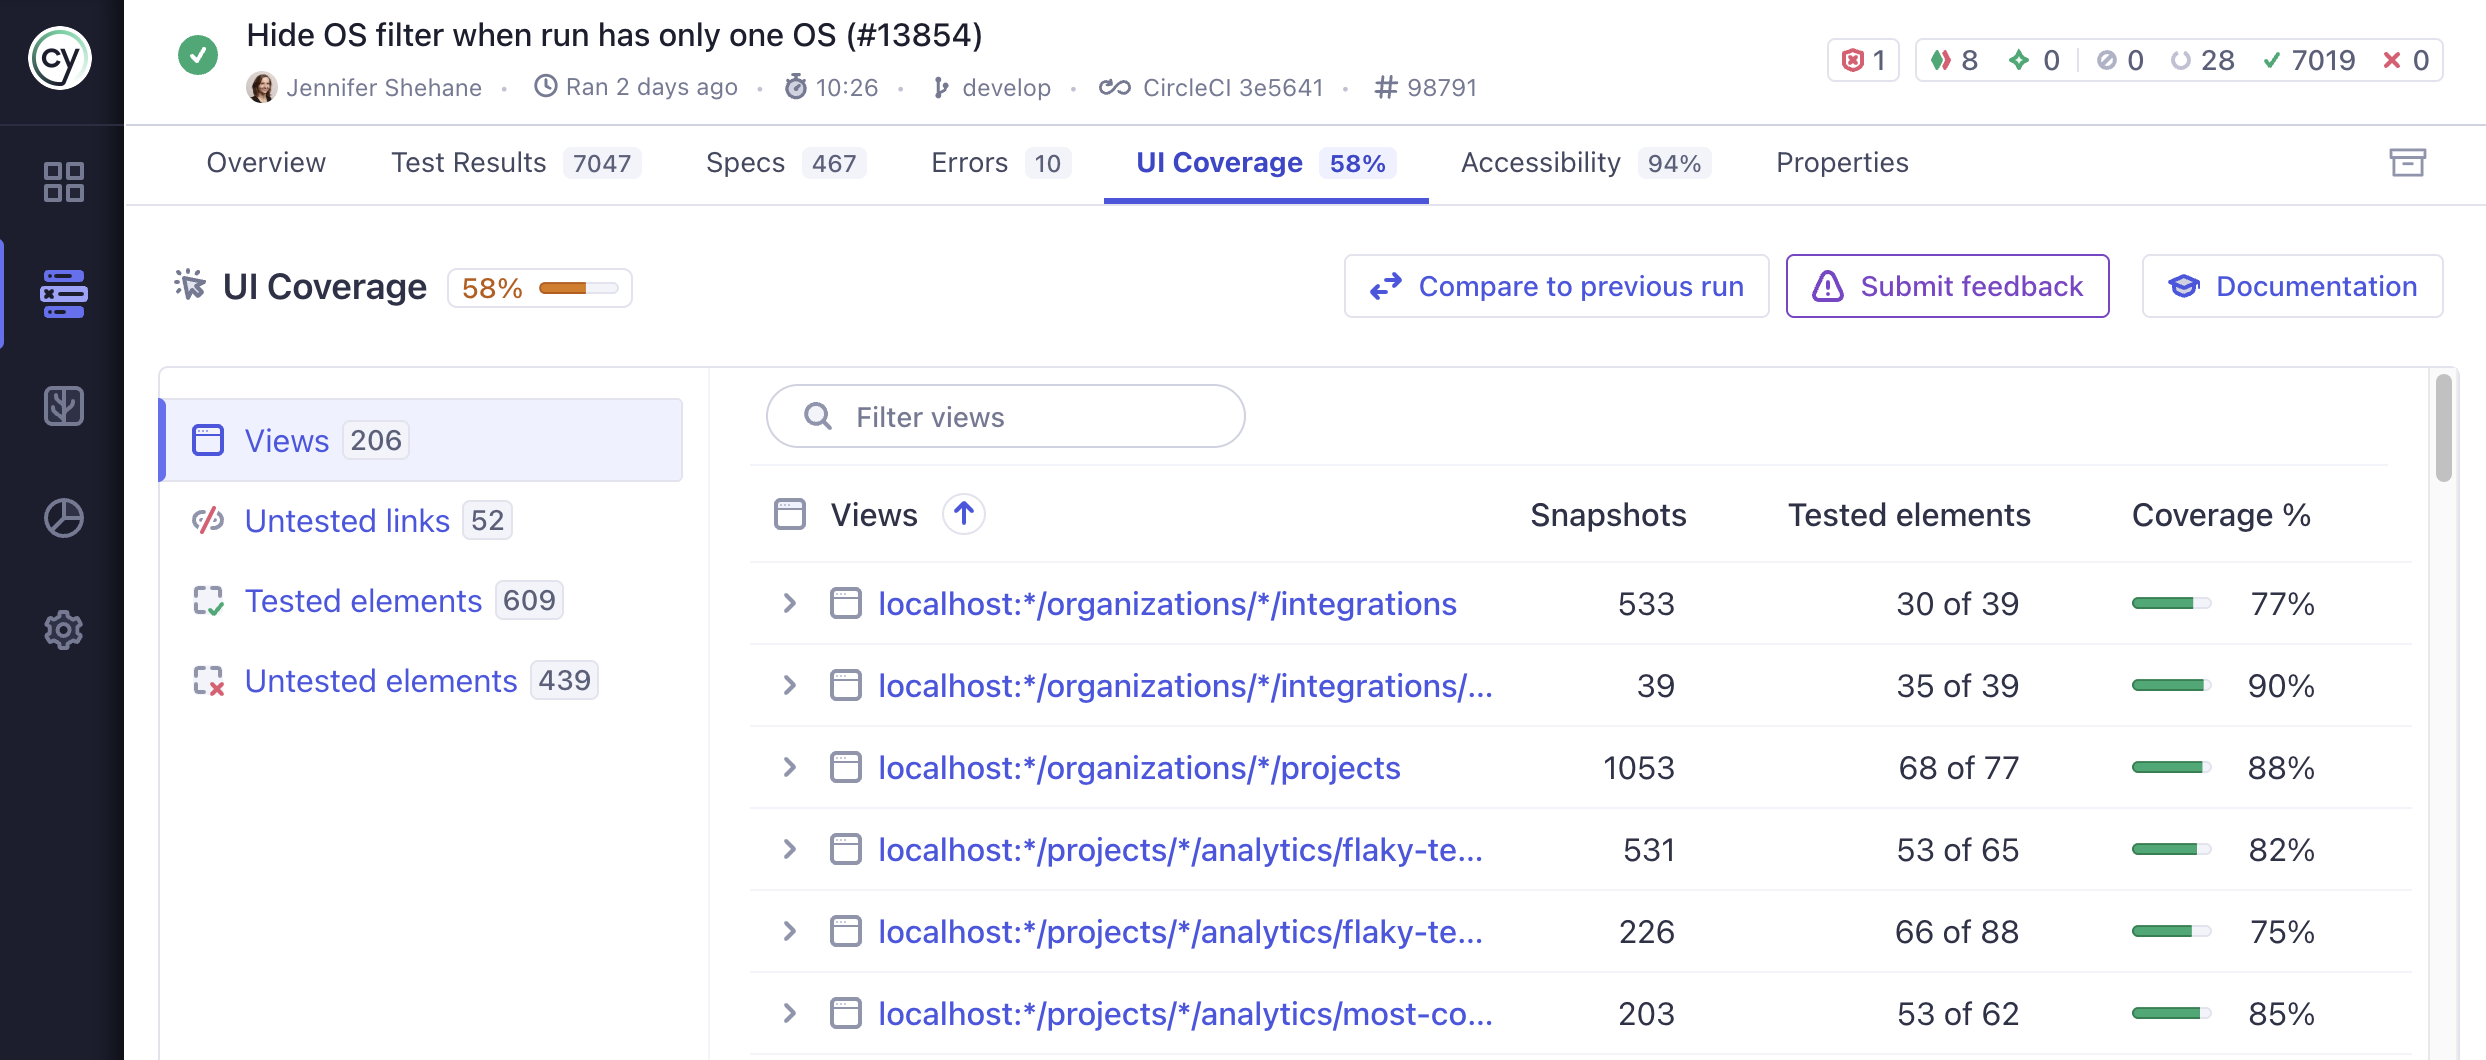Click the develop branch icon
This screenshot has height=1060, width=2486.
pos(940,88)
